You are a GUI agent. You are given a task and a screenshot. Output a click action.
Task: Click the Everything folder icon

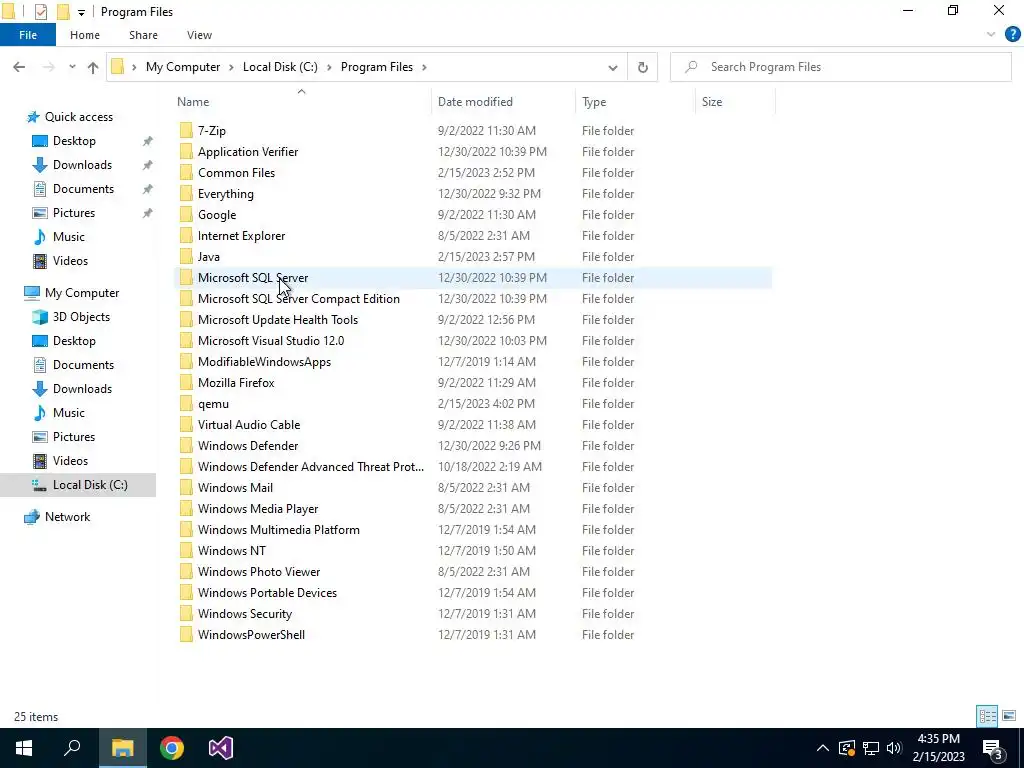(x=186, y=193)
